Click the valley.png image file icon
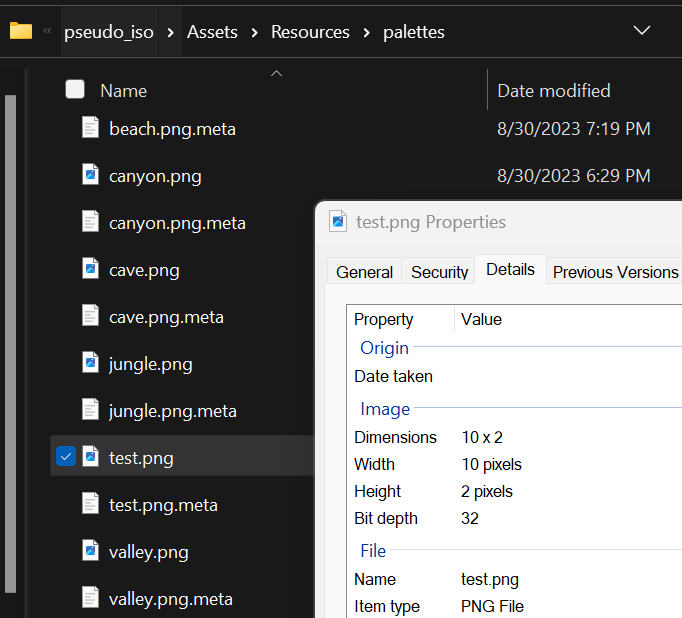The image size is (682, 618). pos(90,551)
